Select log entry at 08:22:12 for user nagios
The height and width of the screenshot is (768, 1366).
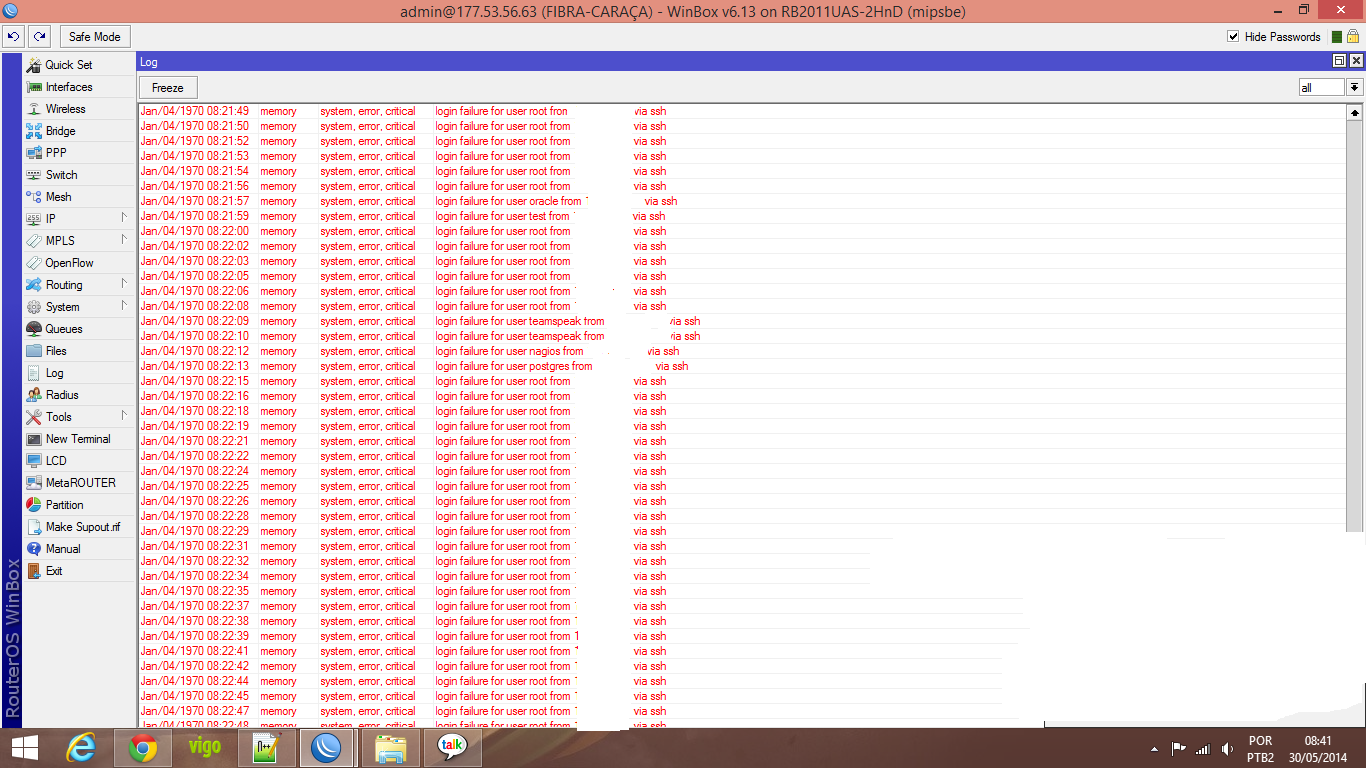[x=742, y=351]
